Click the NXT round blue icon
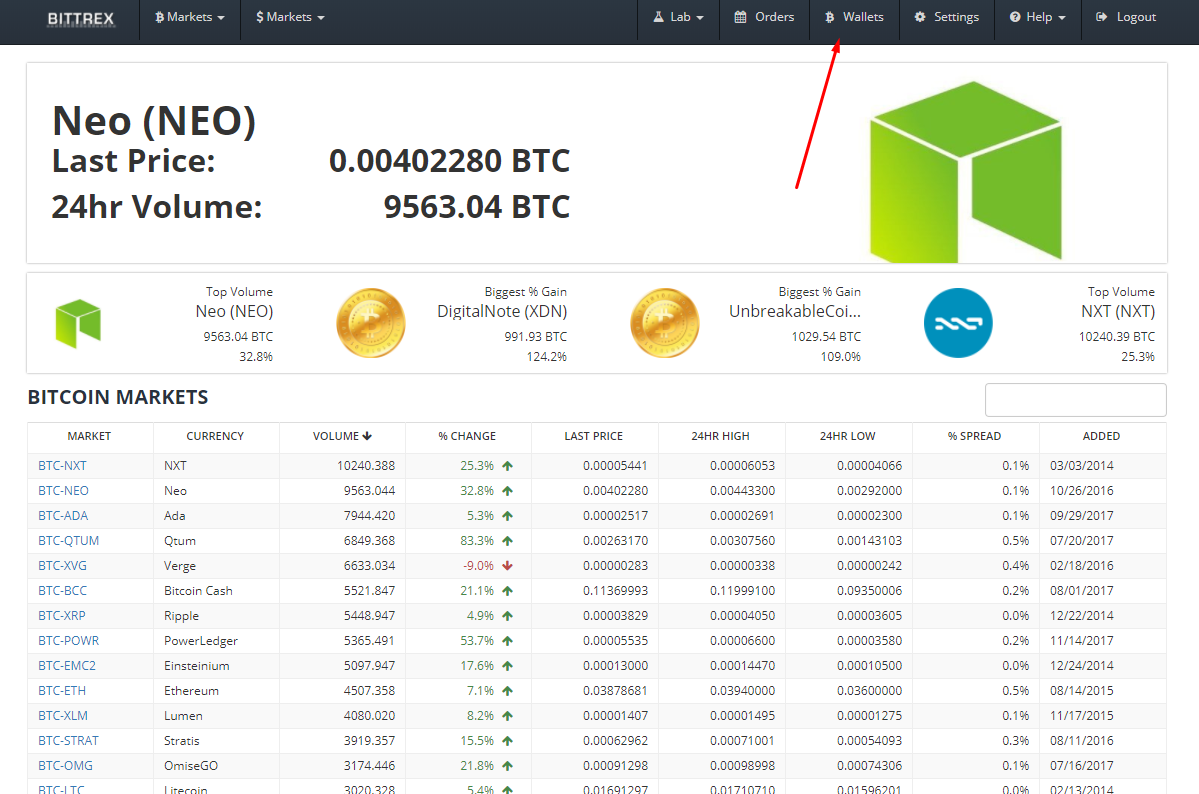Viewport: 1199px width, 794px height. pos(958,323)
